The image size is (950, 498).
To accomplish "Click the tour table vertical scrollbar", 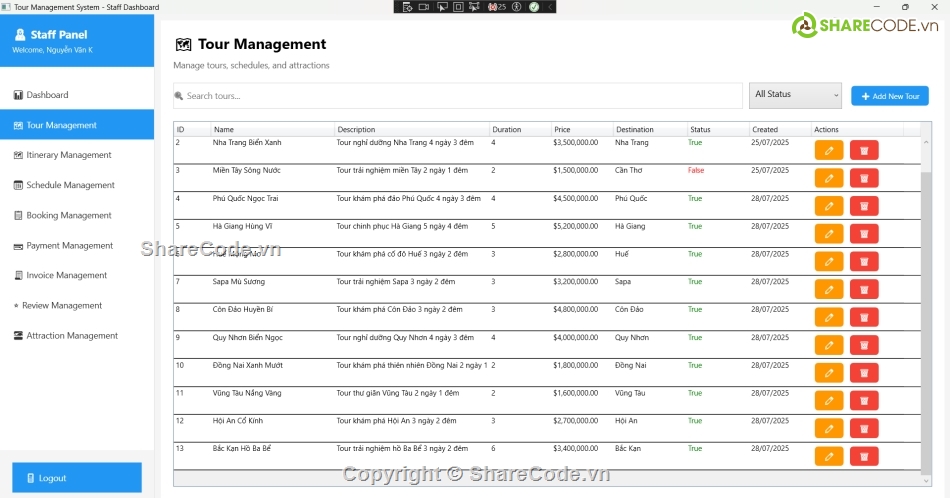I will tap(926, 300).
